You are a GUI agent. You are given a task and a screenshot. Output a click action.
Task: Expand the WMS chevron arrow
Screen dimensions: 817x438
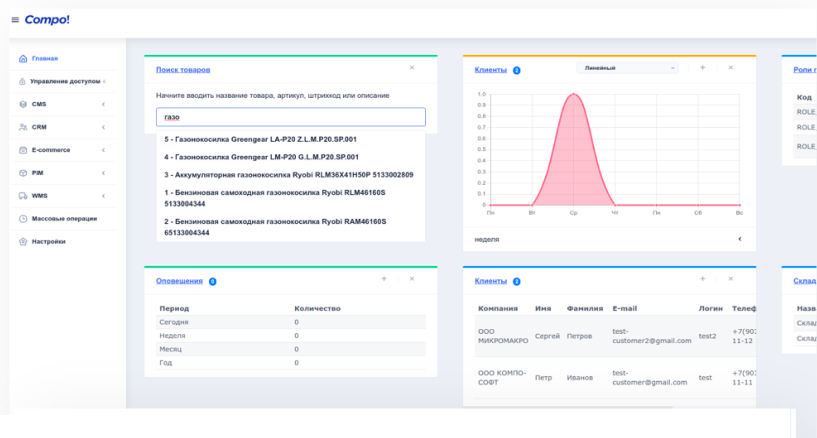coord(103,196)
